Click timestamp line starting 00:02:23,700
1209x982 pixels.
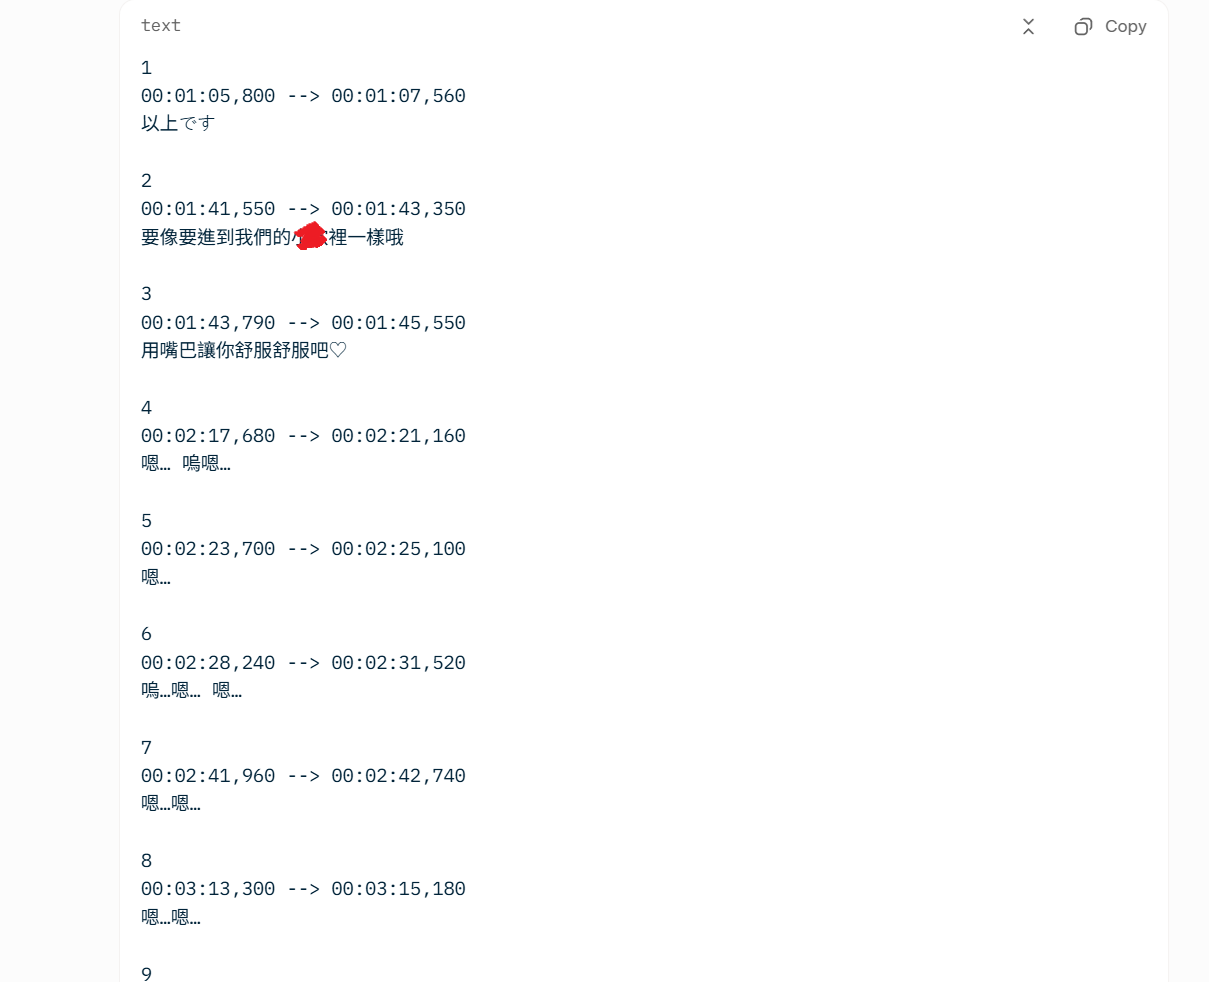pos(303,549)
